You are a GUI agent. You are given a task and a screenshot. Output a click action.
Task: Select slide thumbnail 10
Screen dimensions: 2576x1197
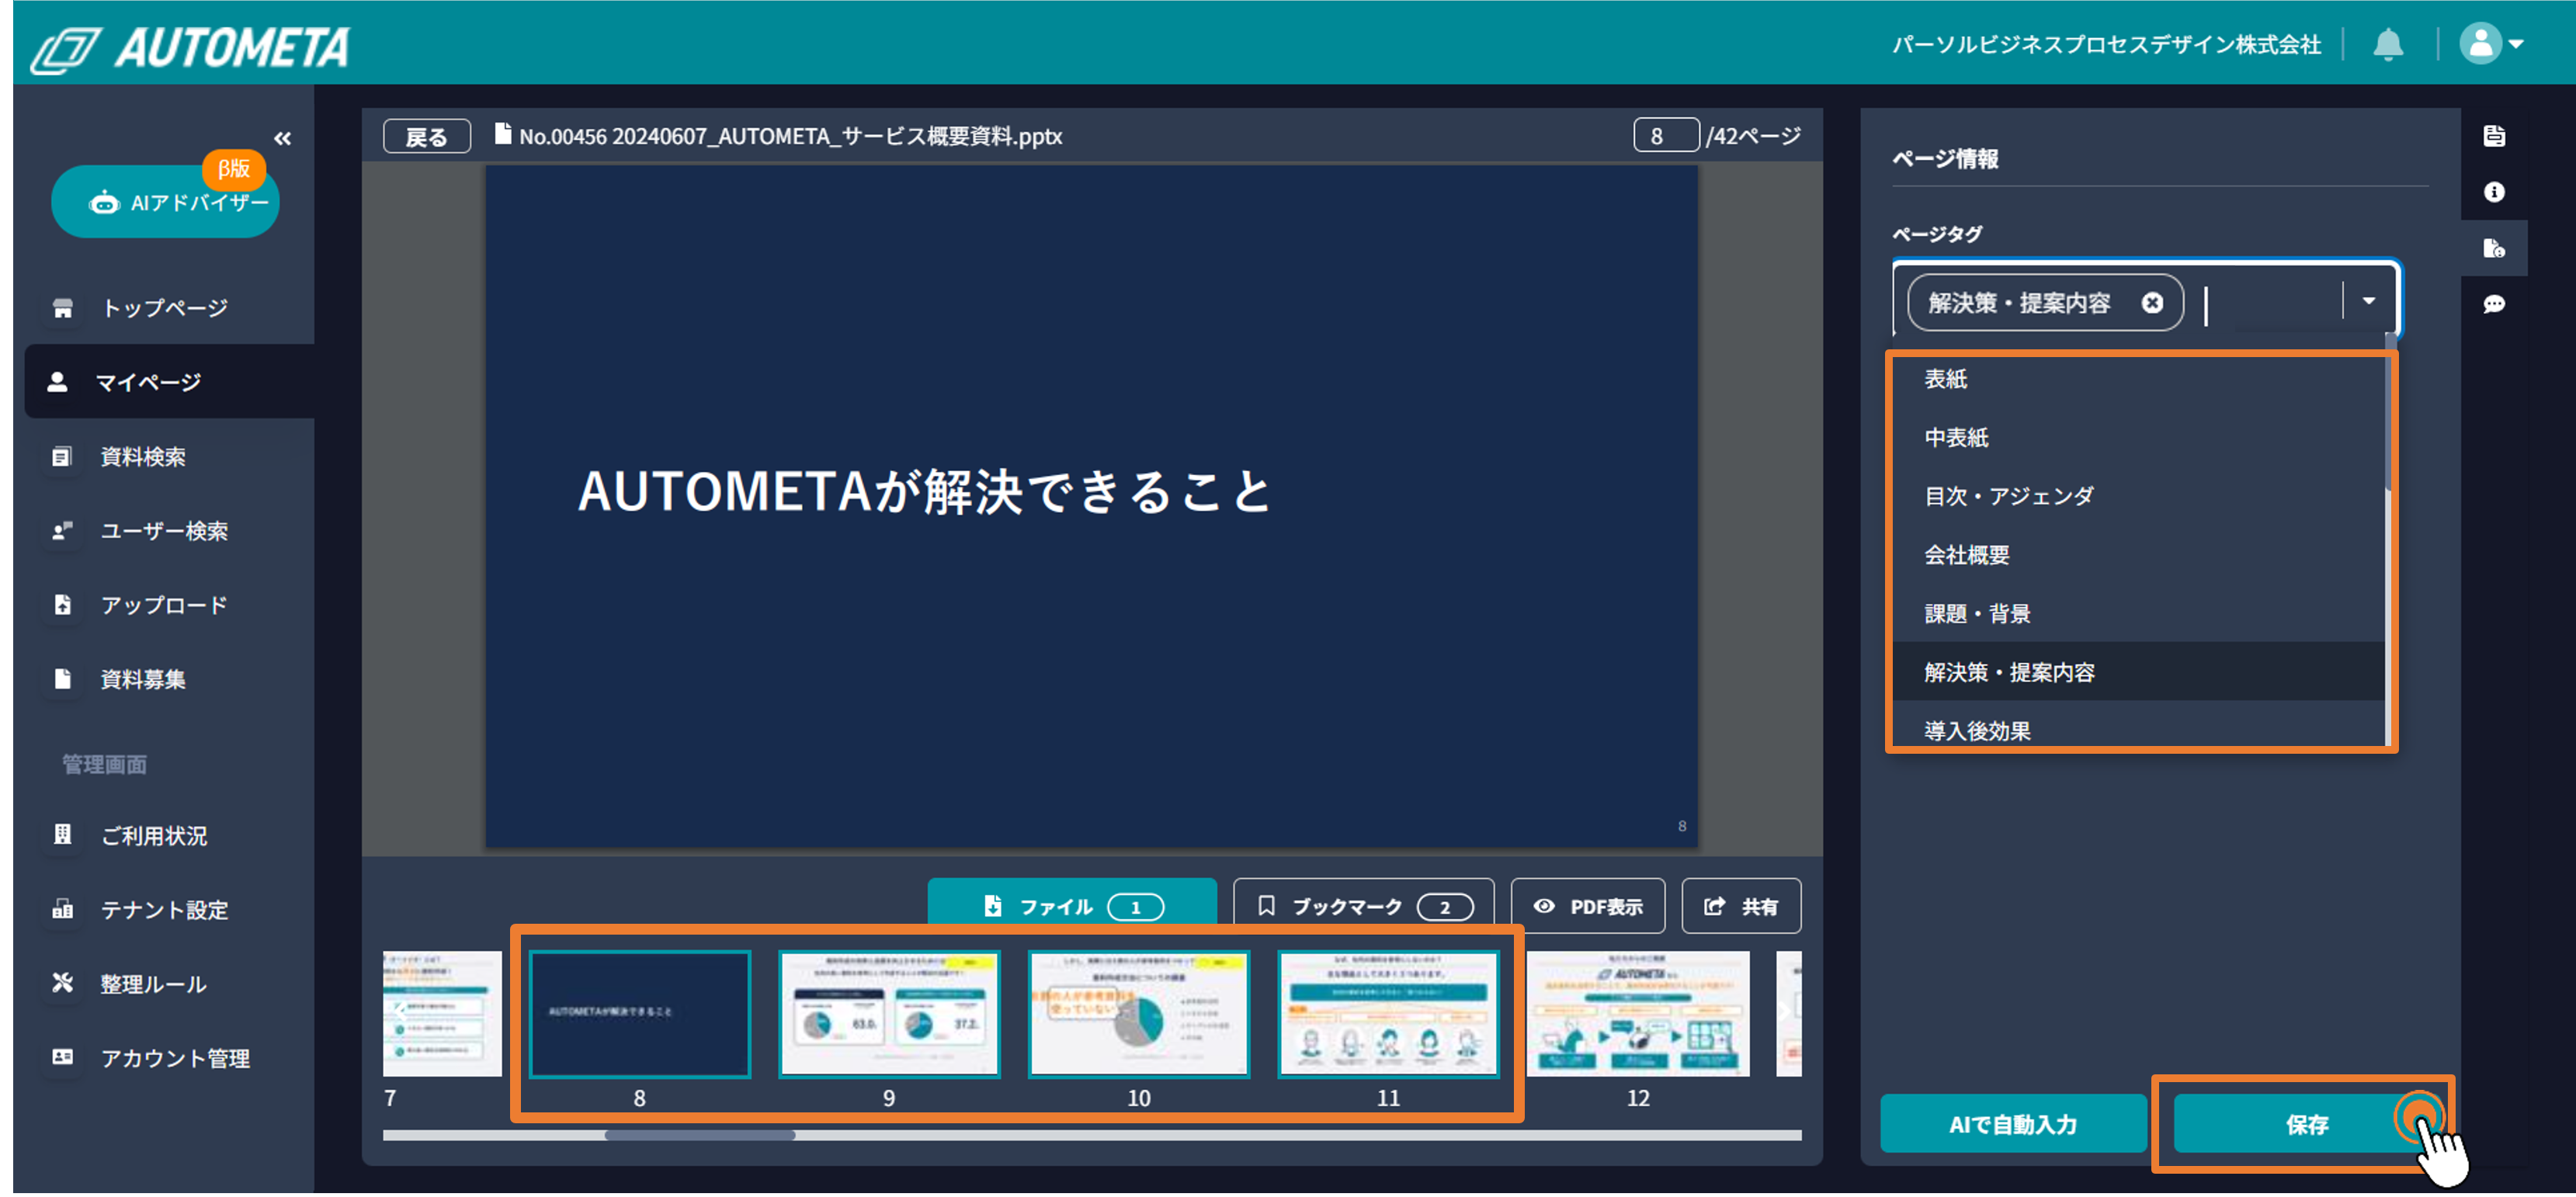click(1139, 1014)
